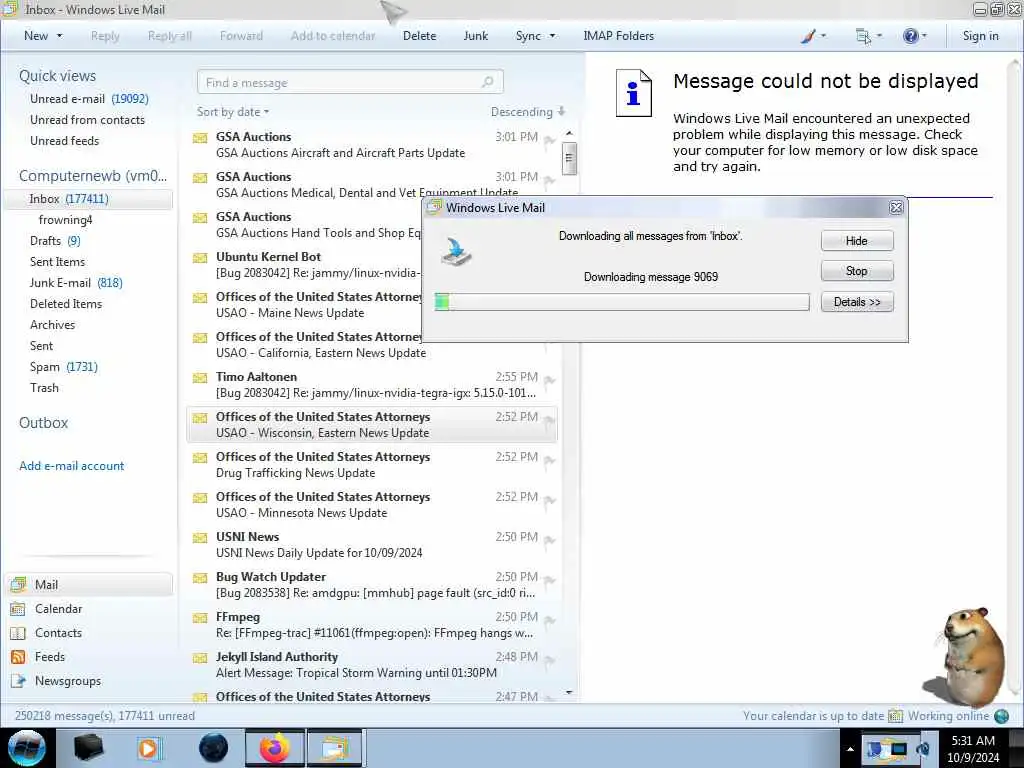The image size is (1024, 768).
Task: Click the download progress bar
Action: (622, 301)
